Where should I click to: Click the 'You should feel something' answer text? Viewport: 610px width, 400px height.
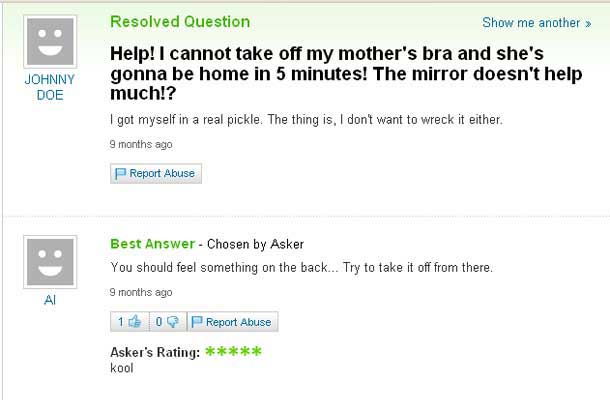300,268
